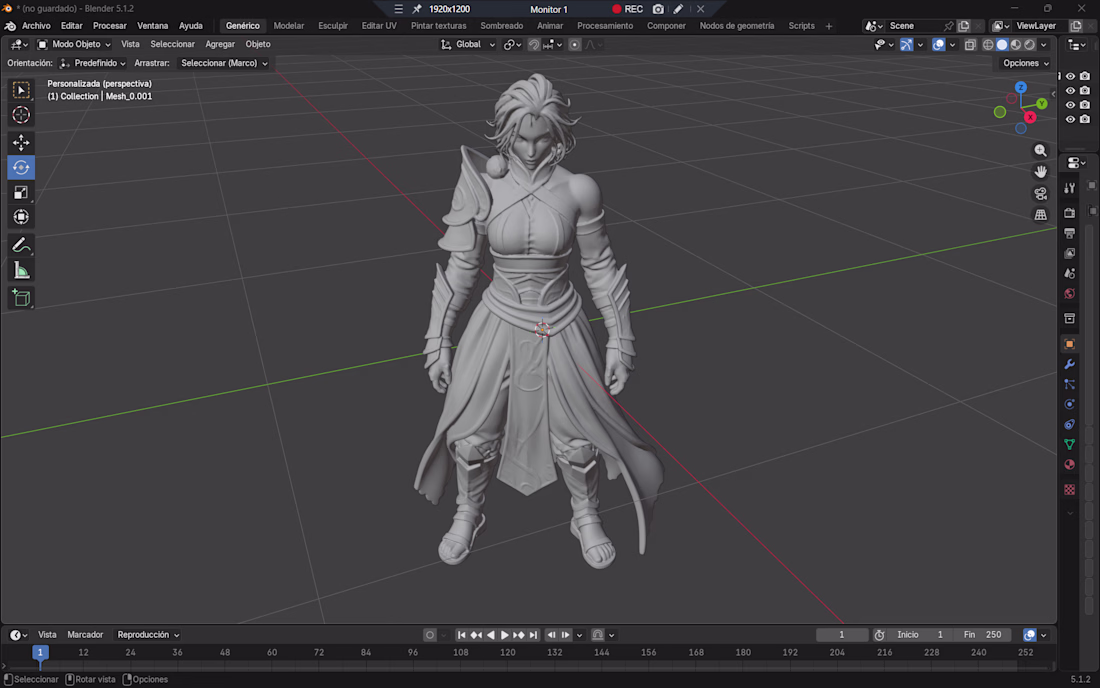Toggle camera view icon in viewport

point(1040,193)
